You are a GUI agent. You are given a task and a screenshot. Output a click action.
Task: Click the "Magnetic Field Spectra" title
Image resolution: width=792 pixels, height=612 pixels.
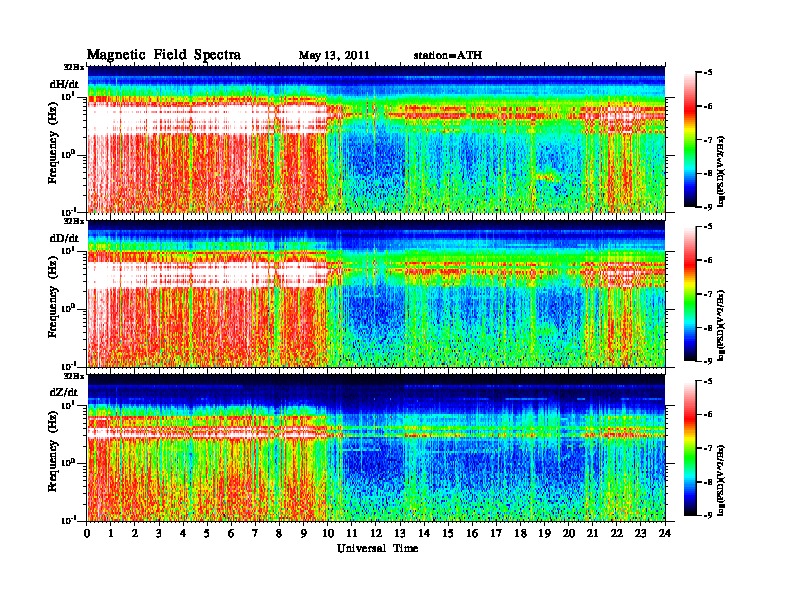(164, 55)
